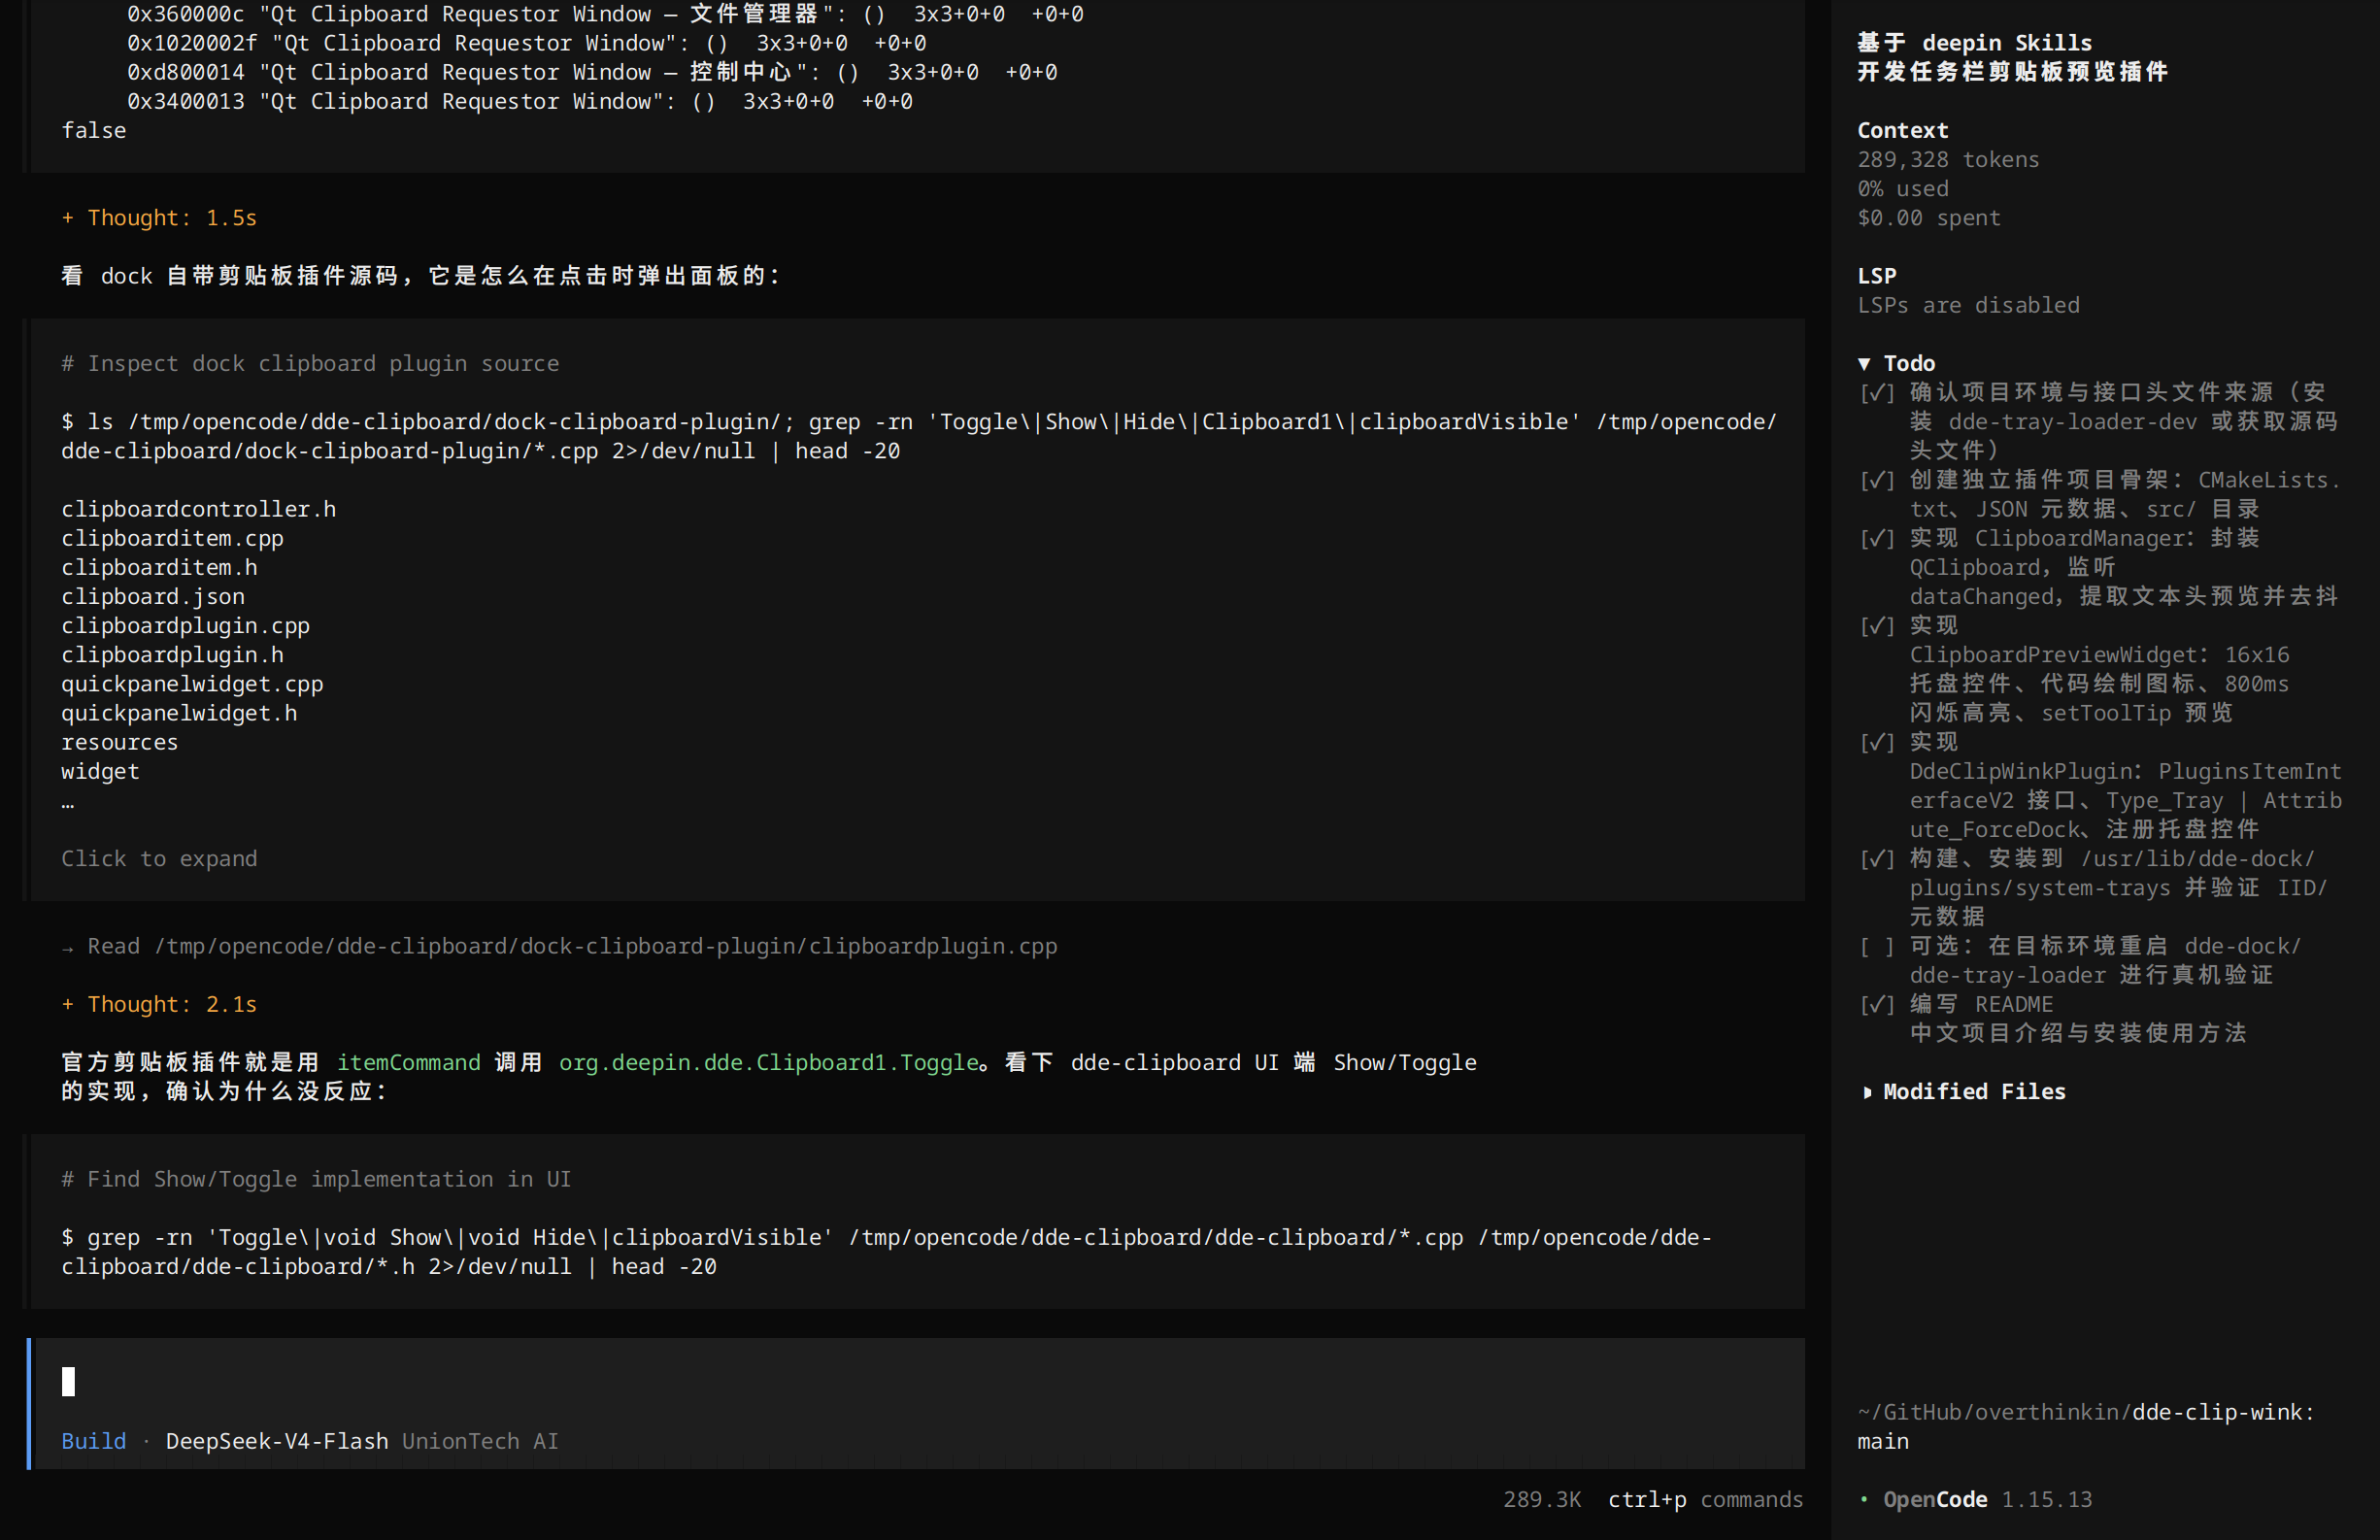Click the first todo checkbox about environment confirmation

(x=1876, y=392)
